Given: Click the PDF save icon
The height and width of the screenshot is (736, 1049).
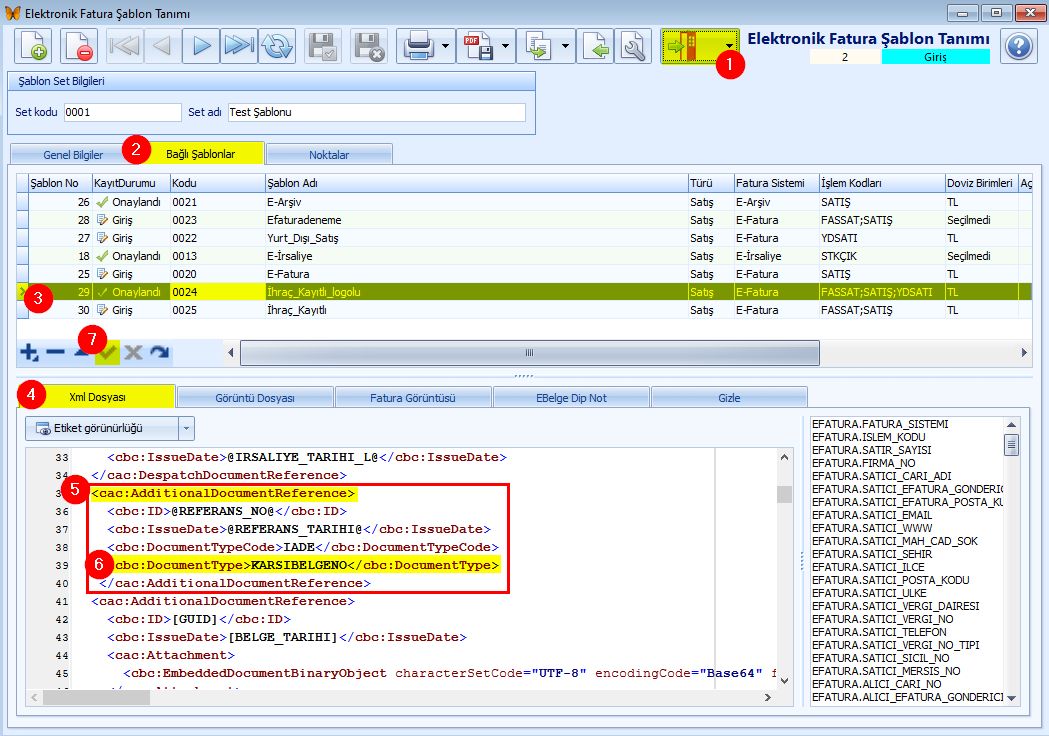Looking at the screenshot, I should coord(478,46).
